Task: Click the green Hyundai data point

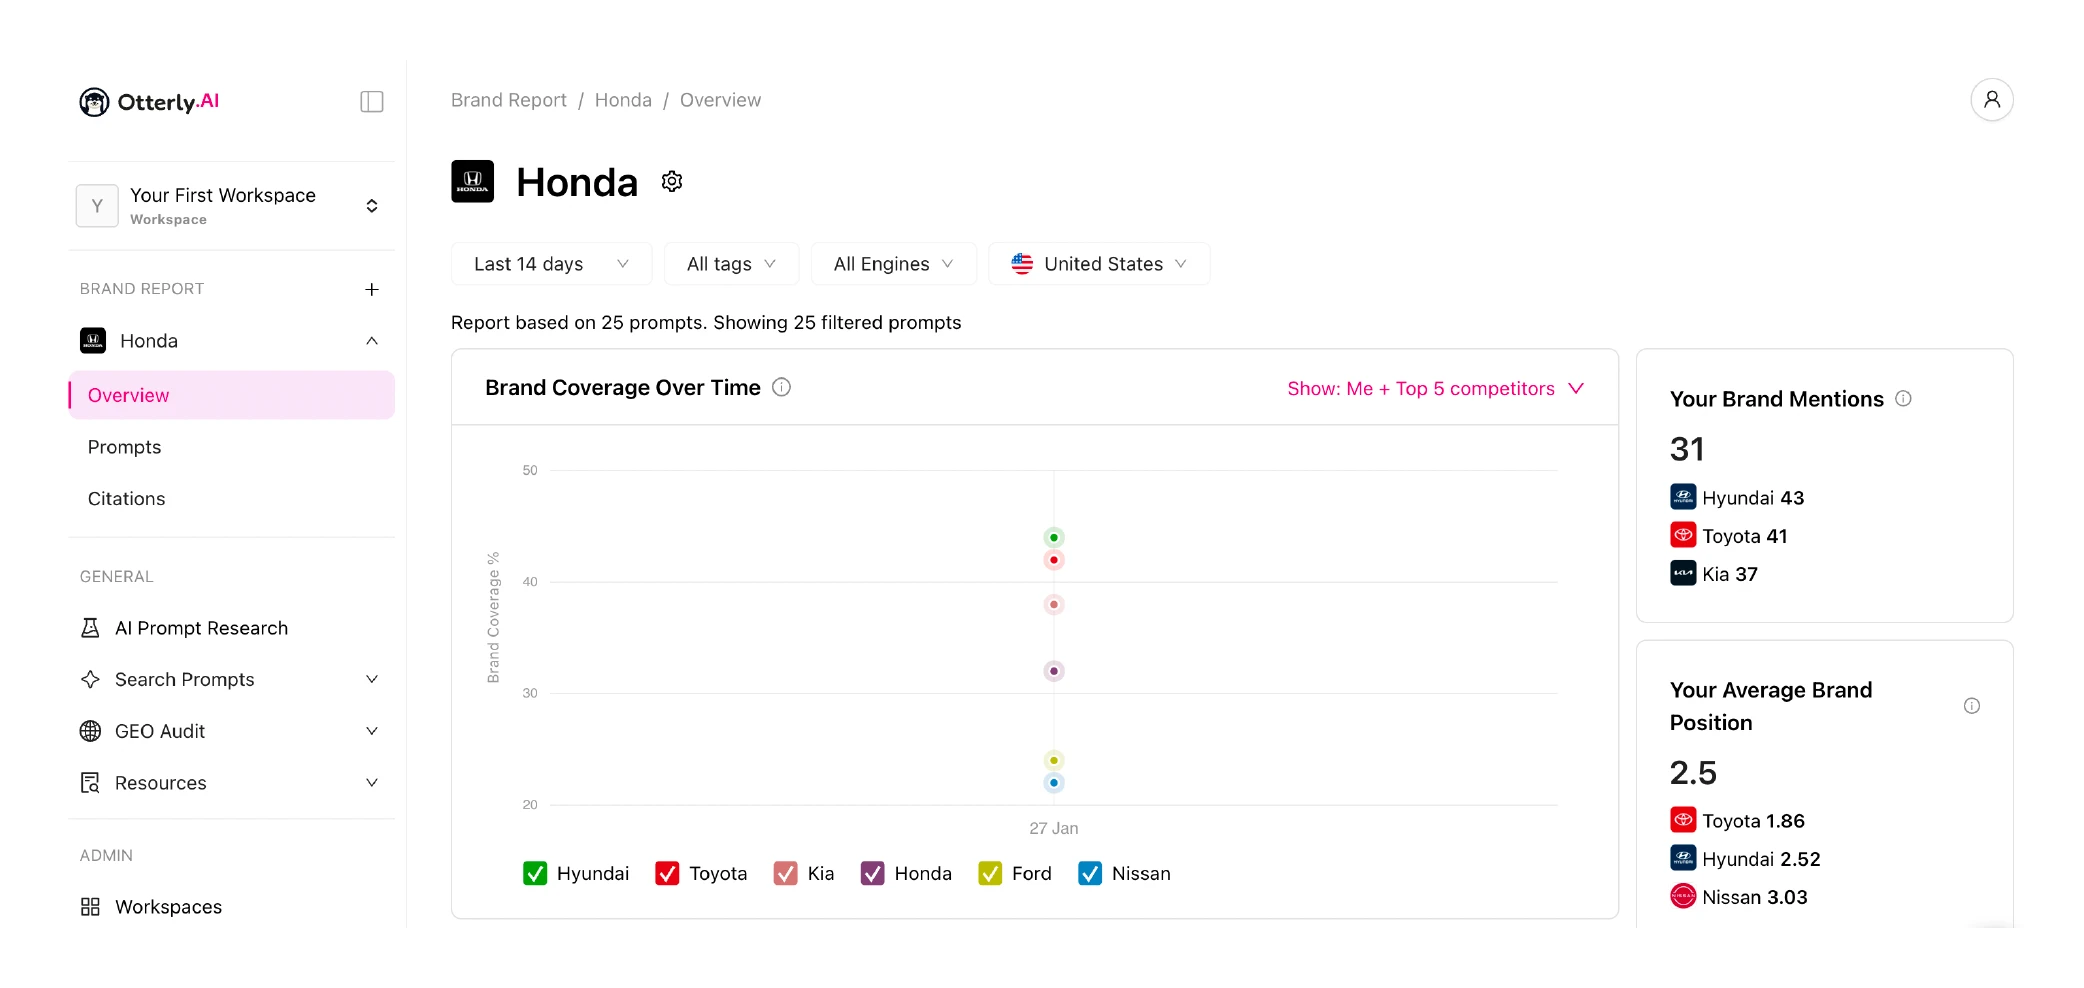Action: 1054,538
